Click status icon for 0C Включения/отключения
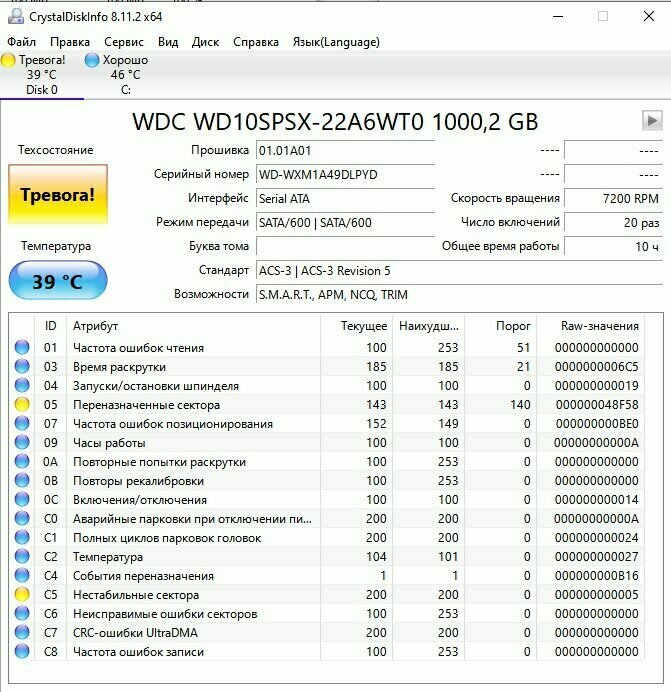The height and width of the screenshot is (692, 671). click(x=22, y=499)
